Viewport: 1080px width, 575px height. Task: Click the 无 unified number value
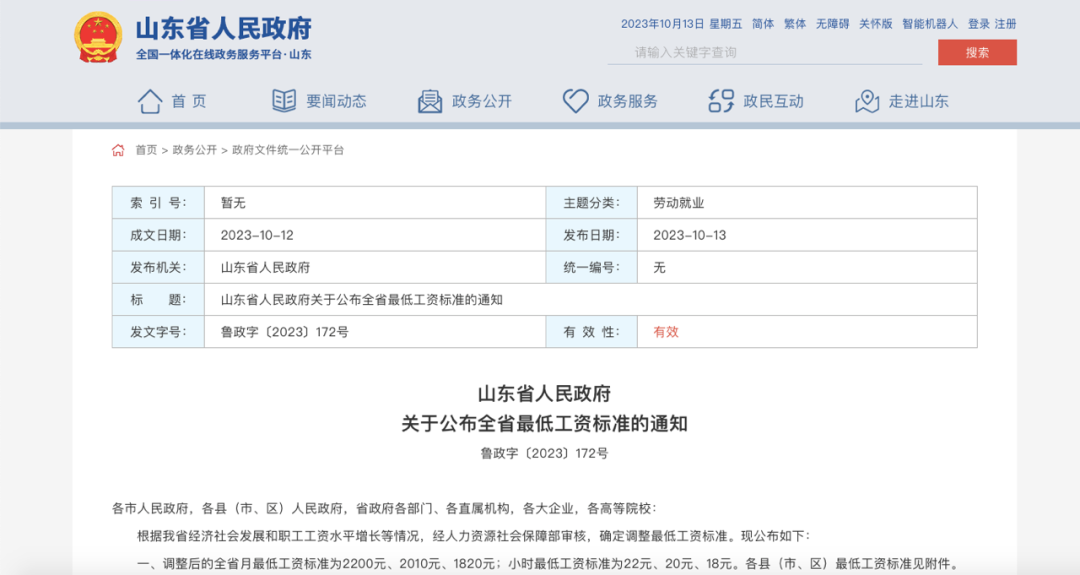(659, 268)
